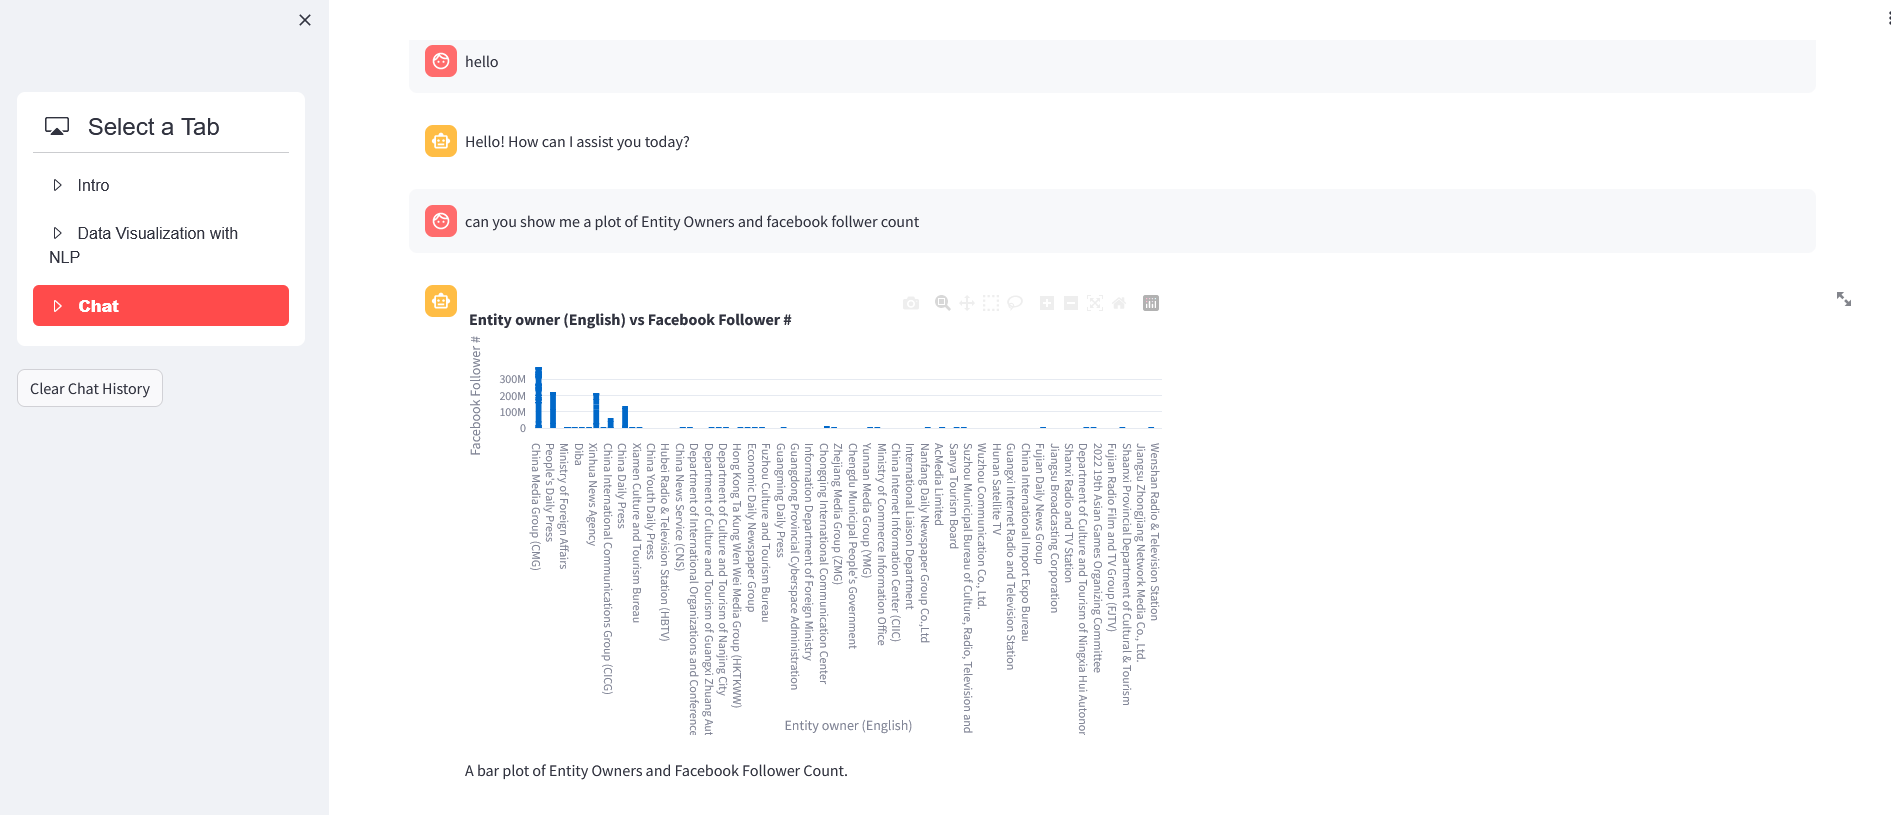Image resolution: width=1891 pixels, height=815 pixels.
Task: Zoom out on the chart
Action: pyautogui.click(x=1071, y=303)
